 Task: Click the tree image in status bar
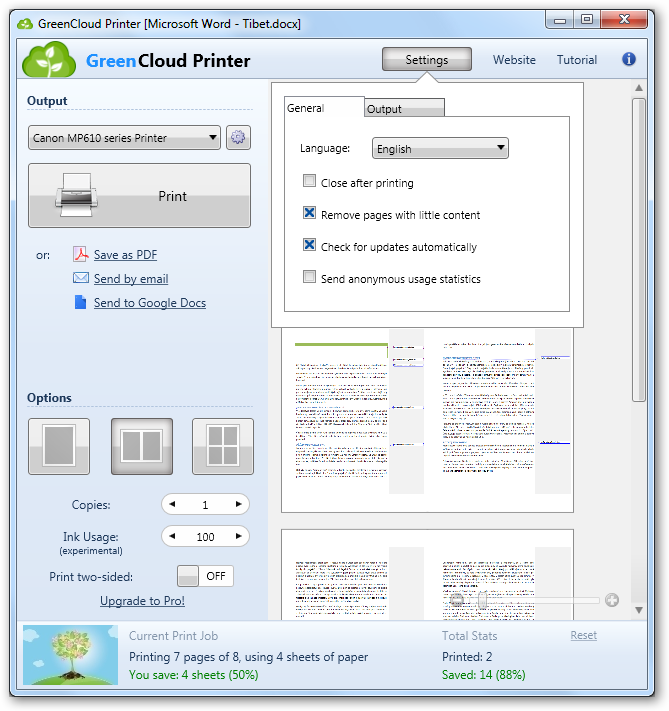(70, 655)
